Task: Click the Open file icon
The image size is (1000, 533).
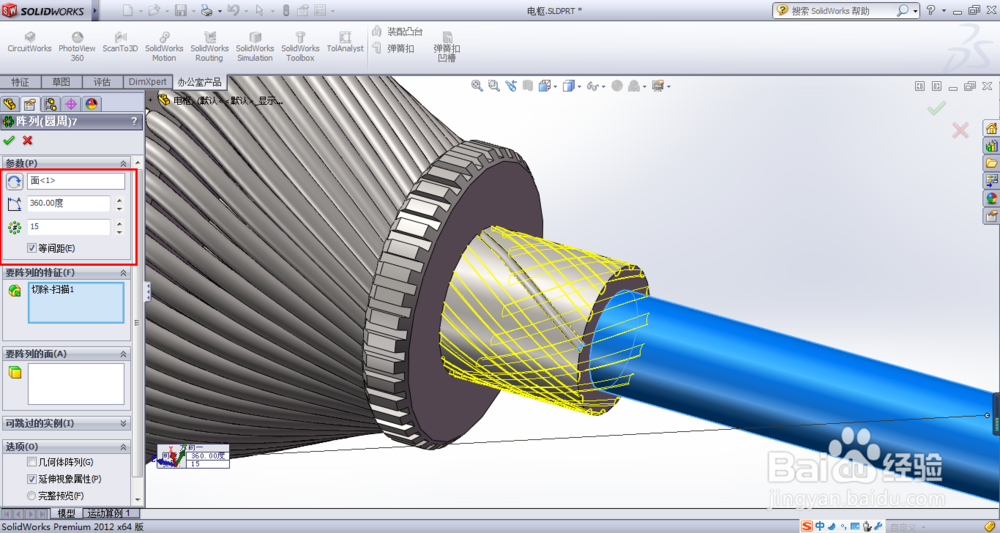Action: (x=153, y=10)
